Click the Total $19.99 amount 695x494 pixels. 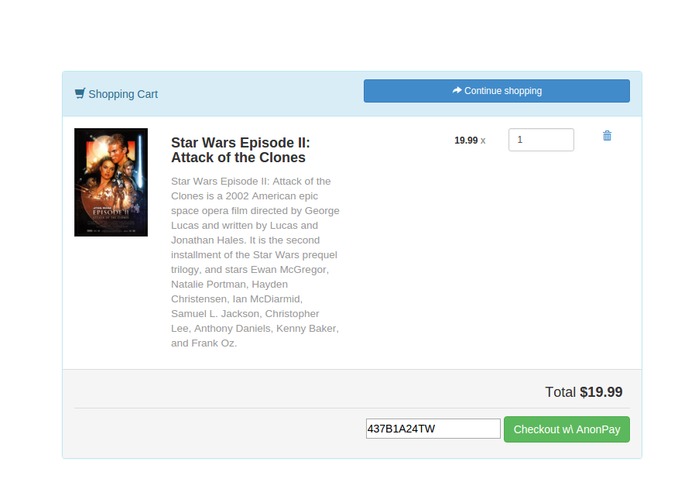[601, 392]
